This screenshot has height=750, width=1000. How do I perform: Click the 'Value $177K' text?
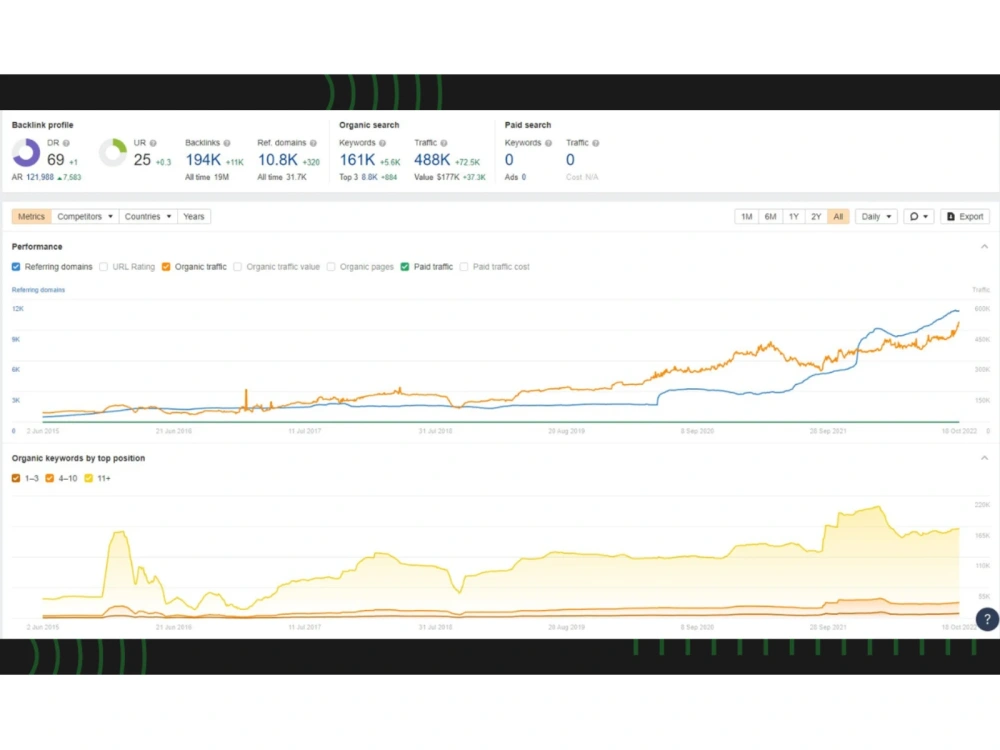[x=436, y=177]
